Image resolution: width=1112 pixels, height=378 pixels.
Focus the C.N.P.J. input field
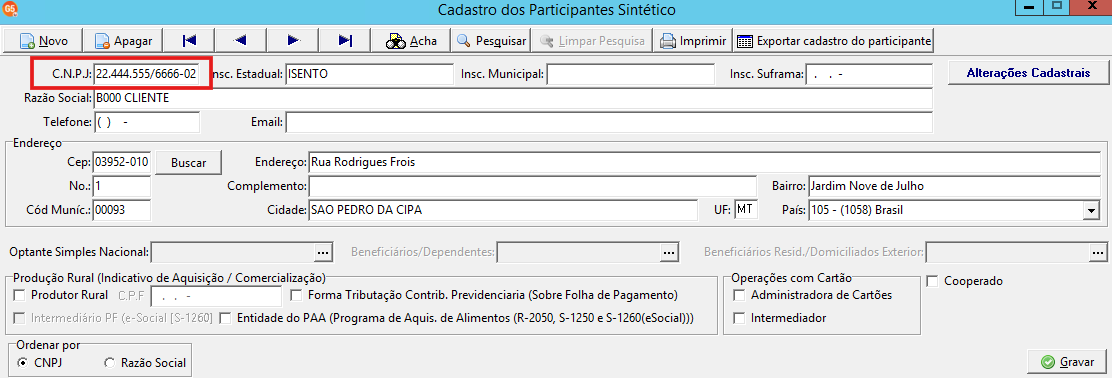click(x=147, y=73)
